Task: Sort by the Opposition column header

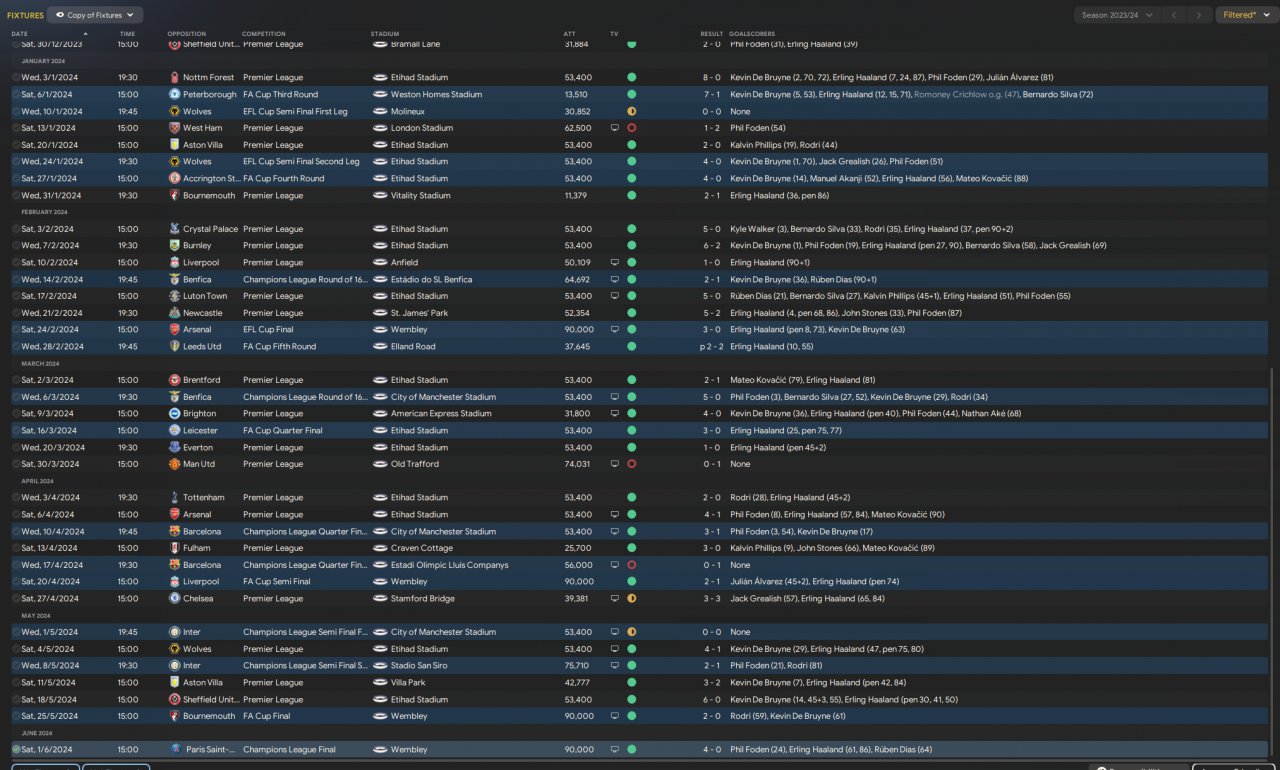Action: 187,34
